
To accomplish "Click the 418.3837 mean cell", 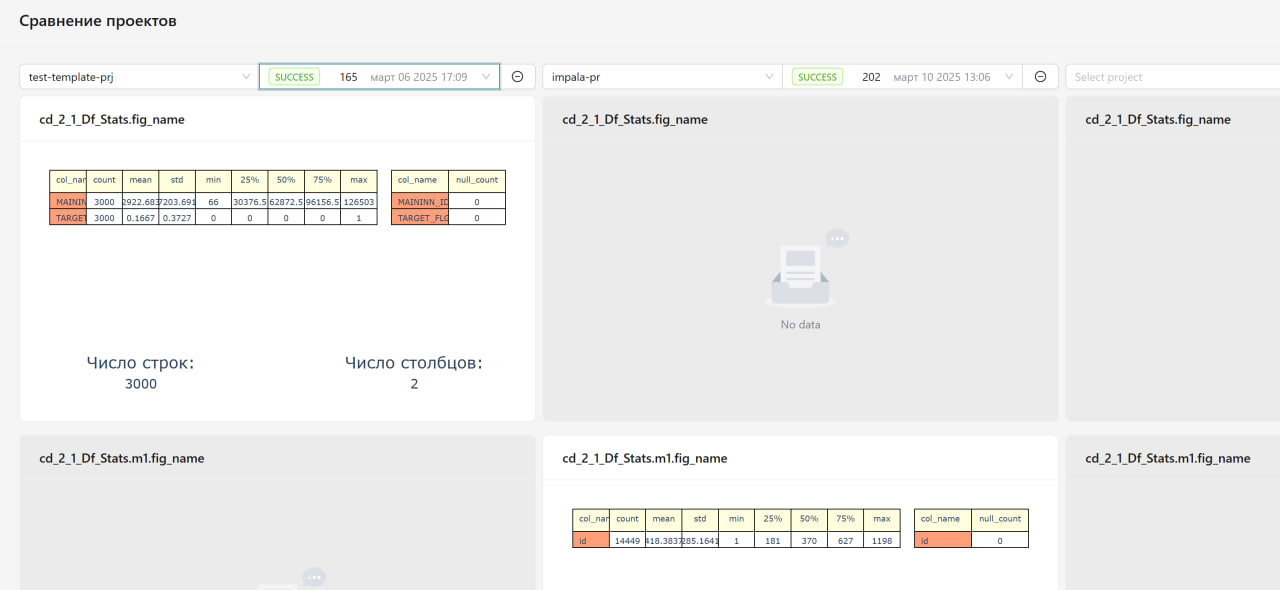I will tap(664, 540).
